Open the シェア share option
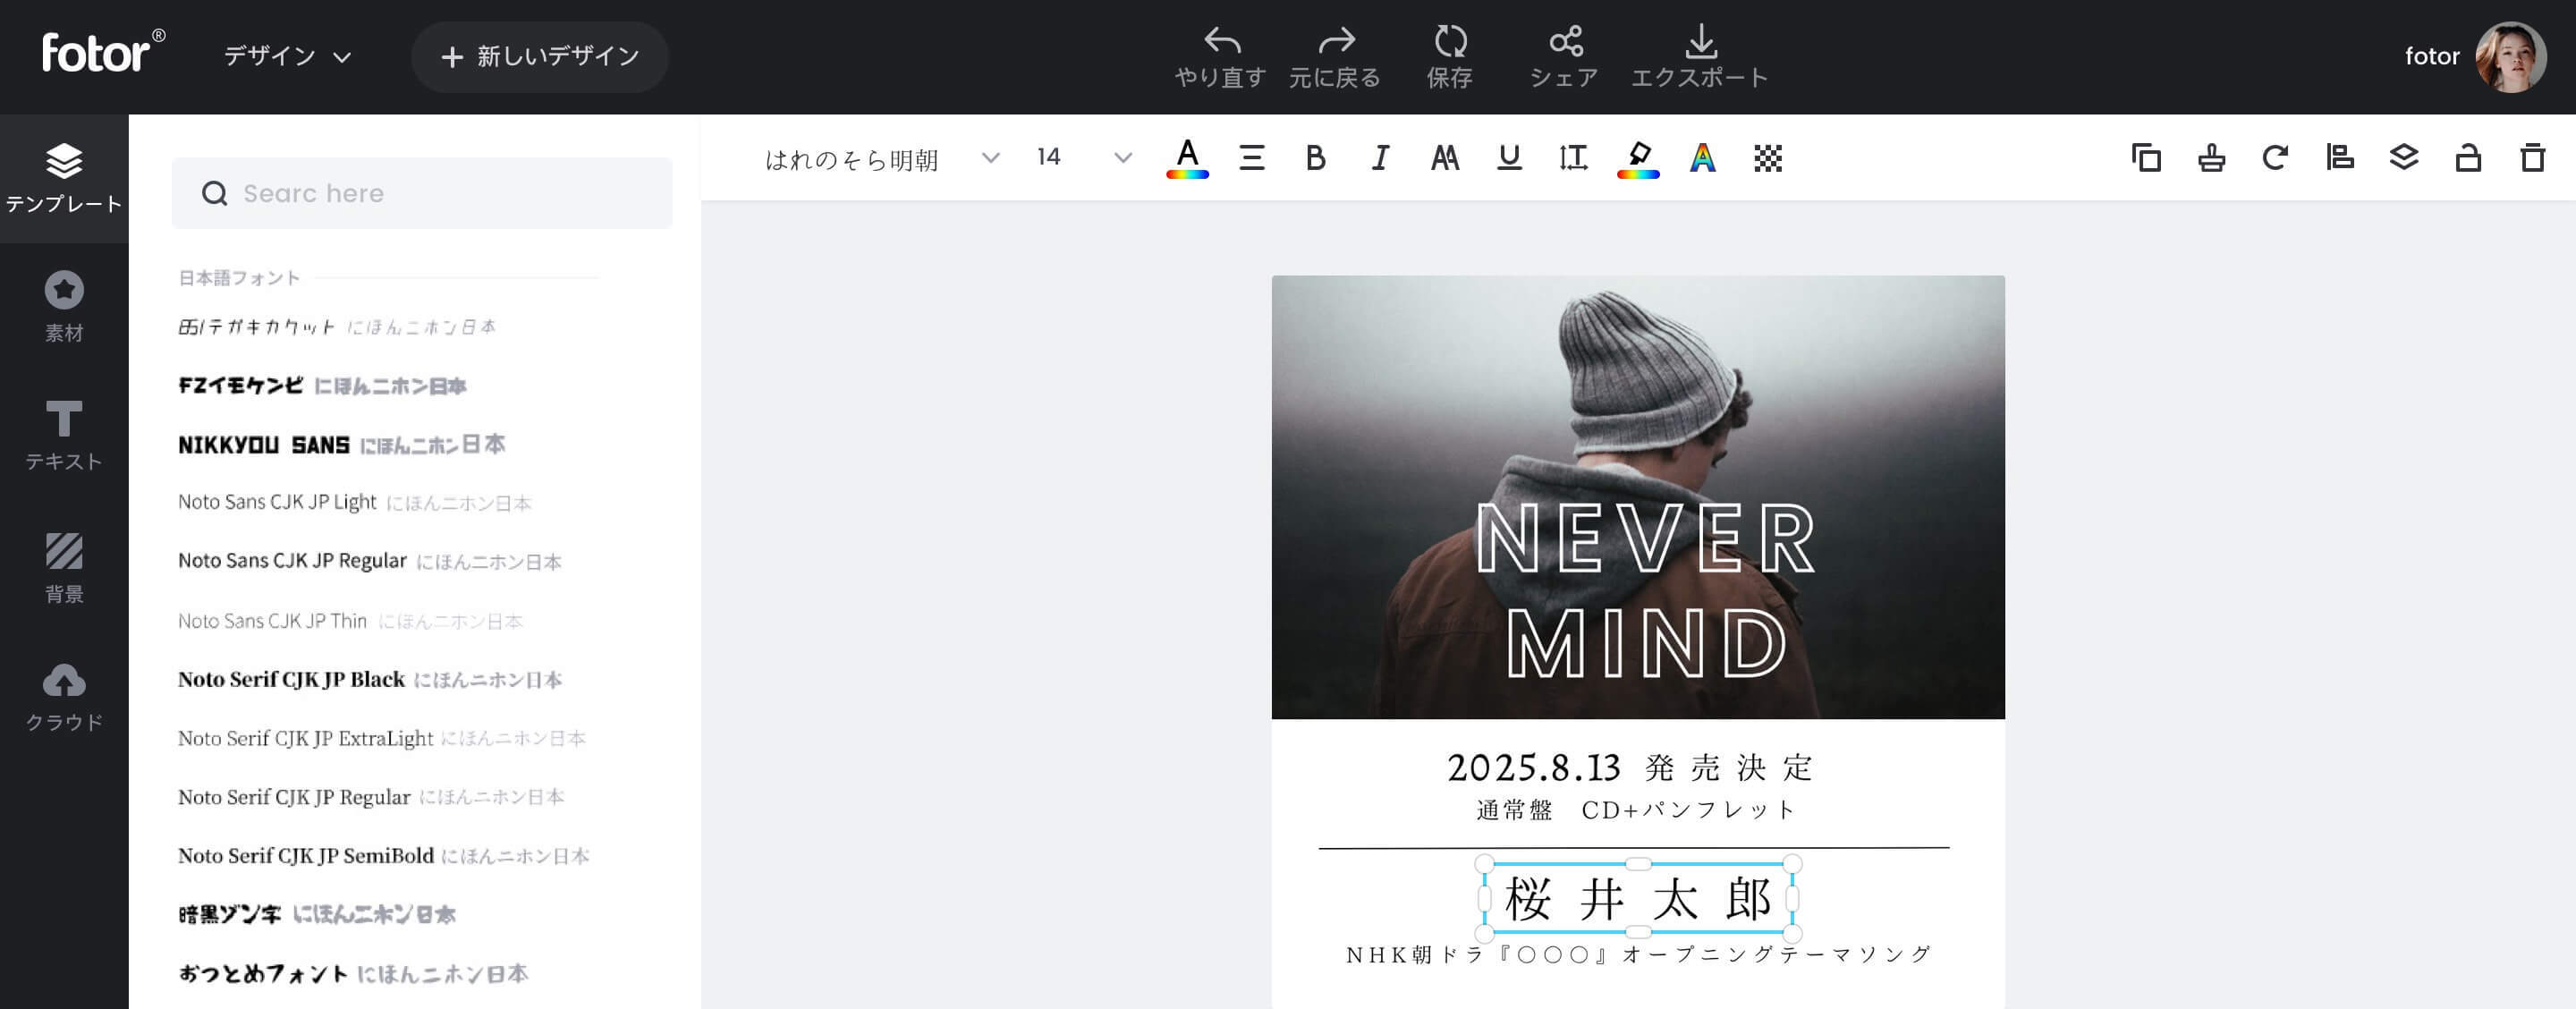The image size is (2576, 1009). pos(1565,57)
